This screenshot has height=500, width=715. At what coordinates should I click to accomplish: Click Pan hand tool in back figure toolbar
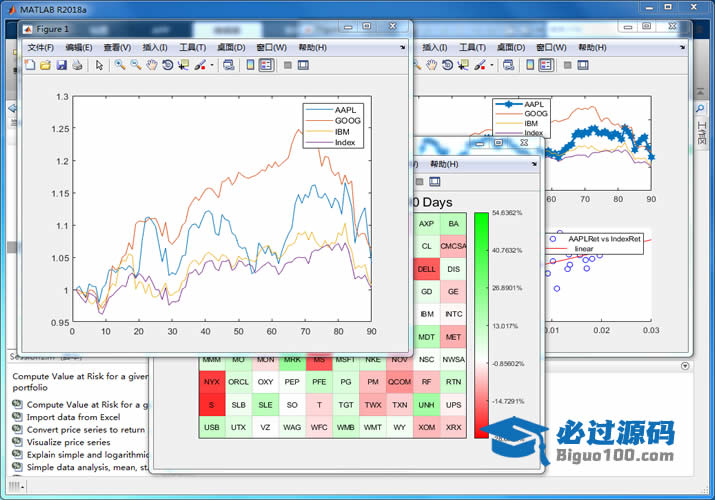(431, 65)
